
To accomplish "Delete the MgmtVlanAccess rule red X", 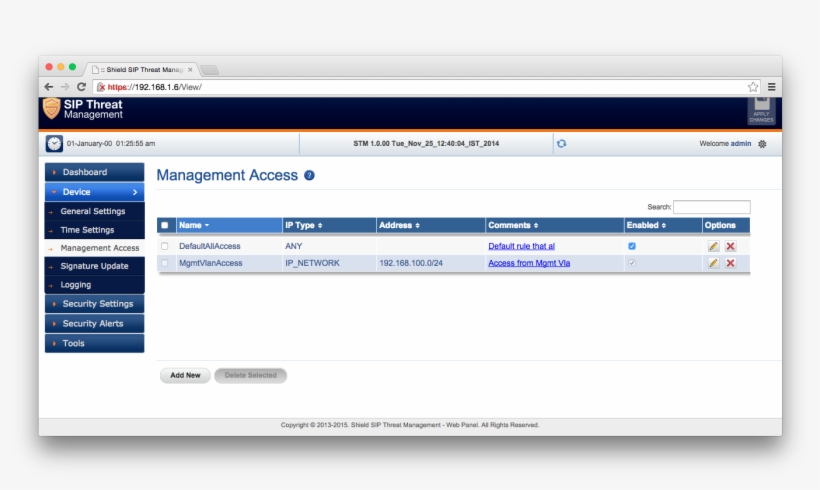I will (730, 263).
